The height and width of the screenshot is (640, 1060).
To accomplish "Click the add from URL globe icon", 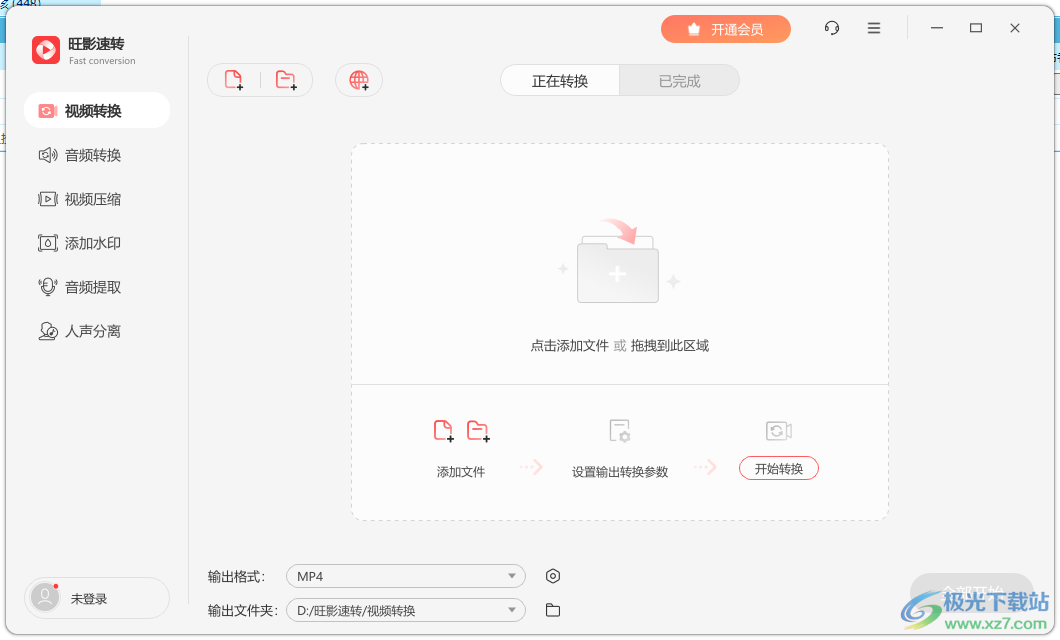I will click(x=358, y=80).
